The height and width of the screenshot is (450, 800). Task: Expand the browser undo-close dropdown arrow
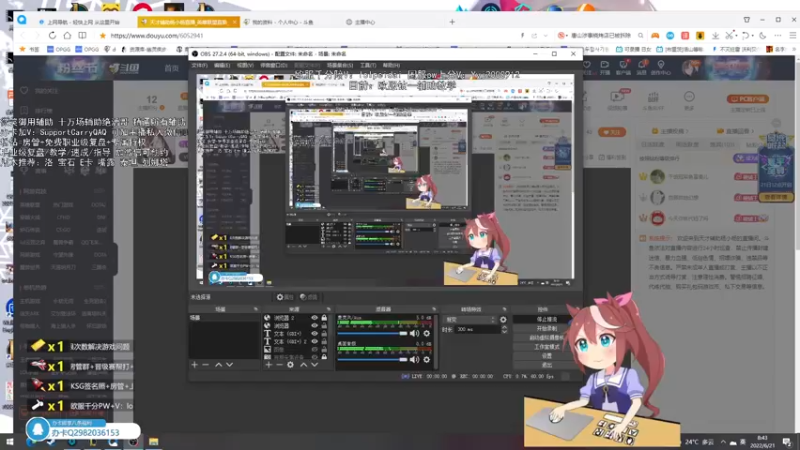click(753, 36)
